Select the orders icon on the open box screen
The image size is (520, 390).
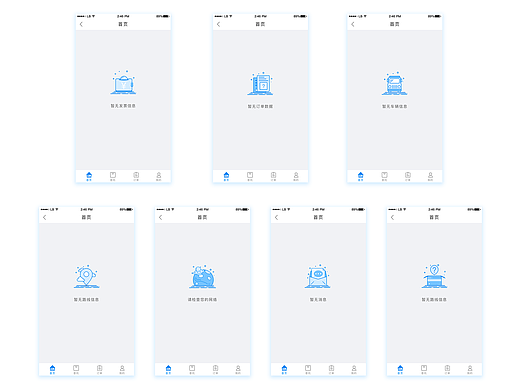coord(447,369)
